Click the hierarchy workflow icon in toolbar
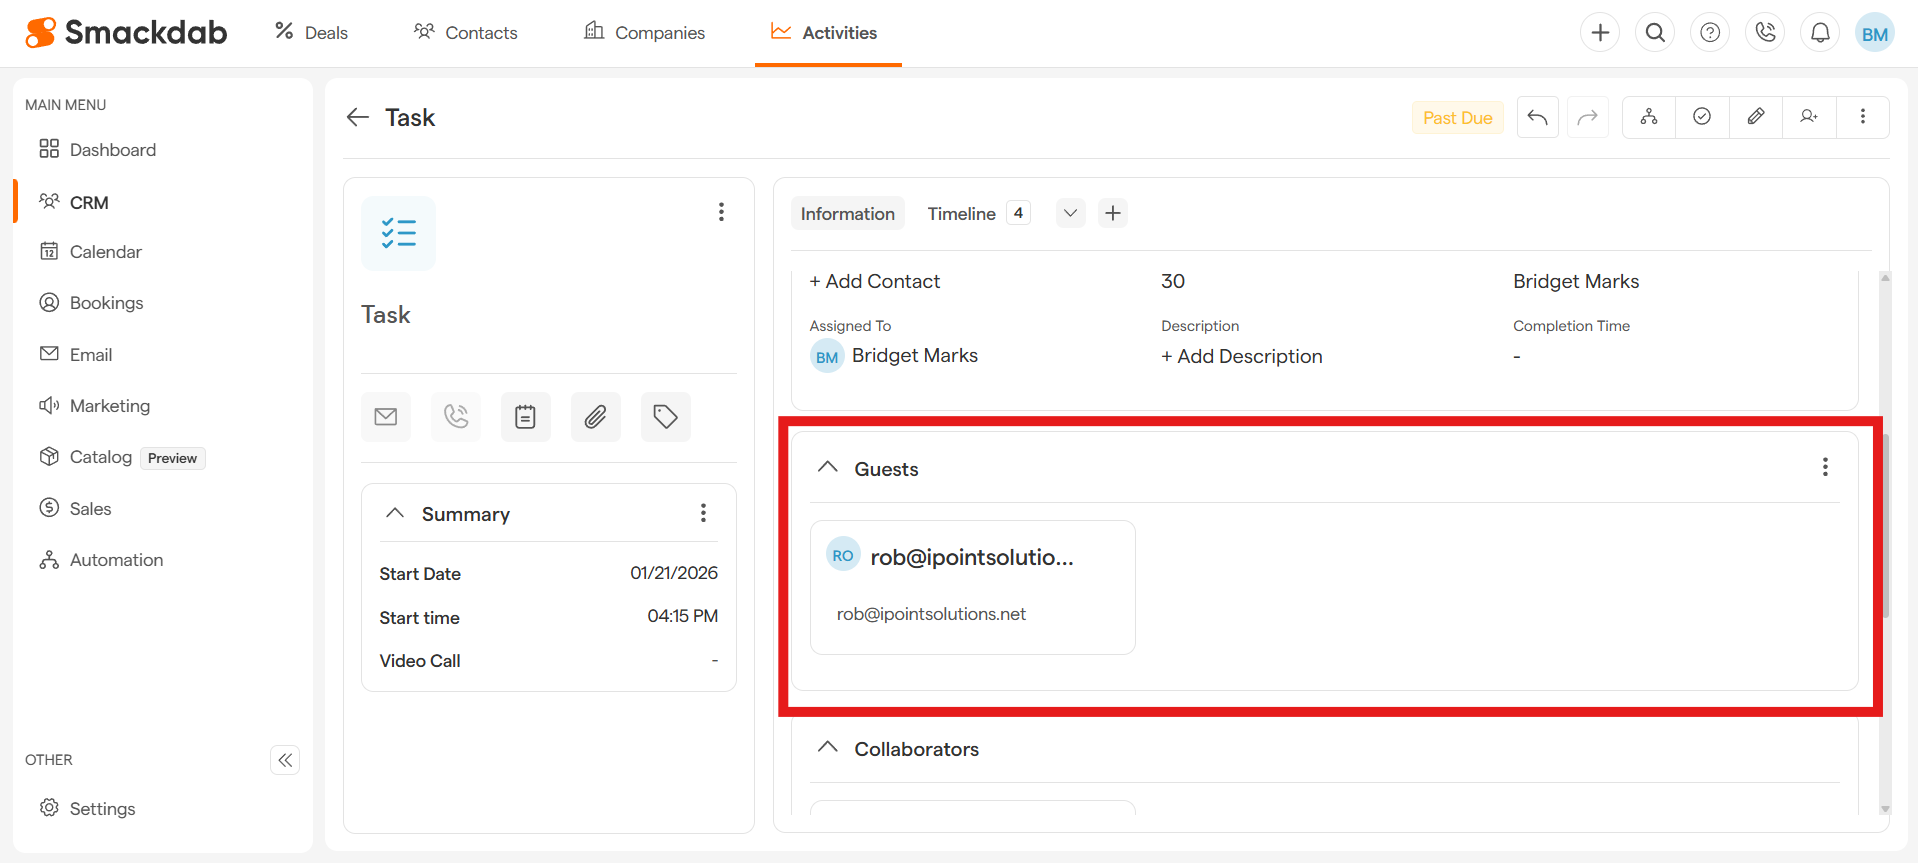Viewport: 1918px width, 863px height. coord(1648,117)
